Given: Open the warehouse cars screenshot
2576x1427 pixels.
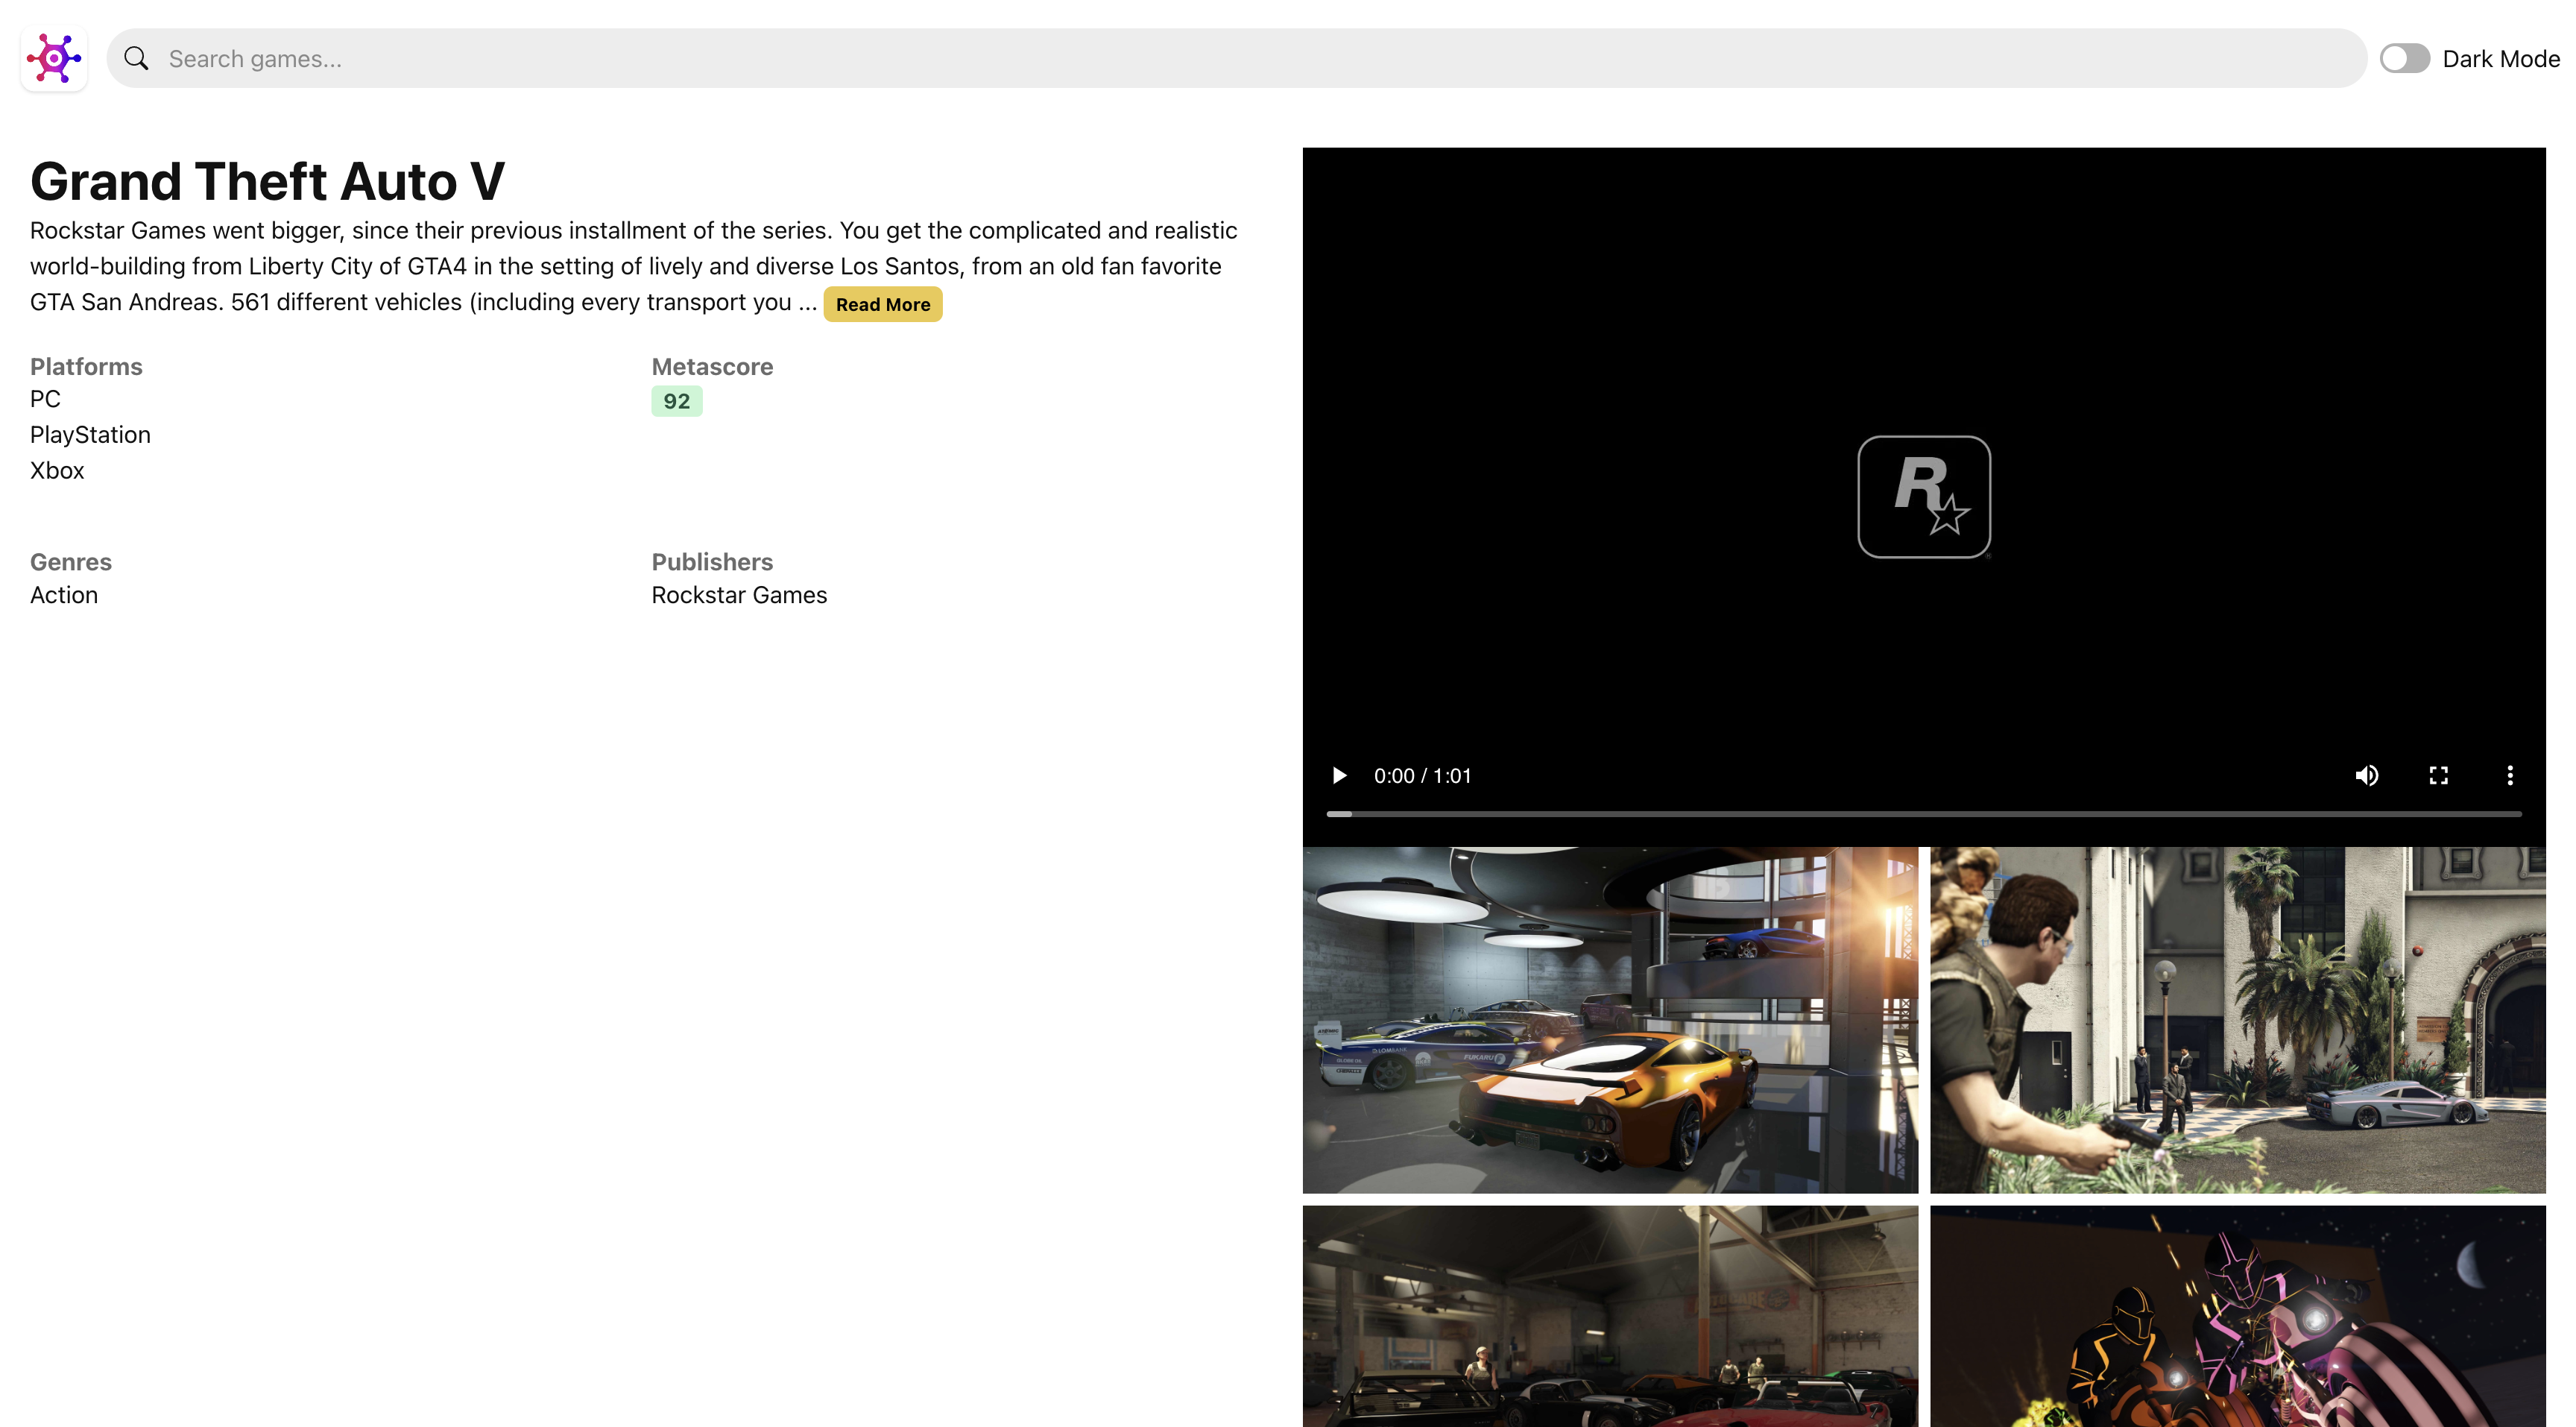Looking at the screenshot, I should tap(1609, 1315).
